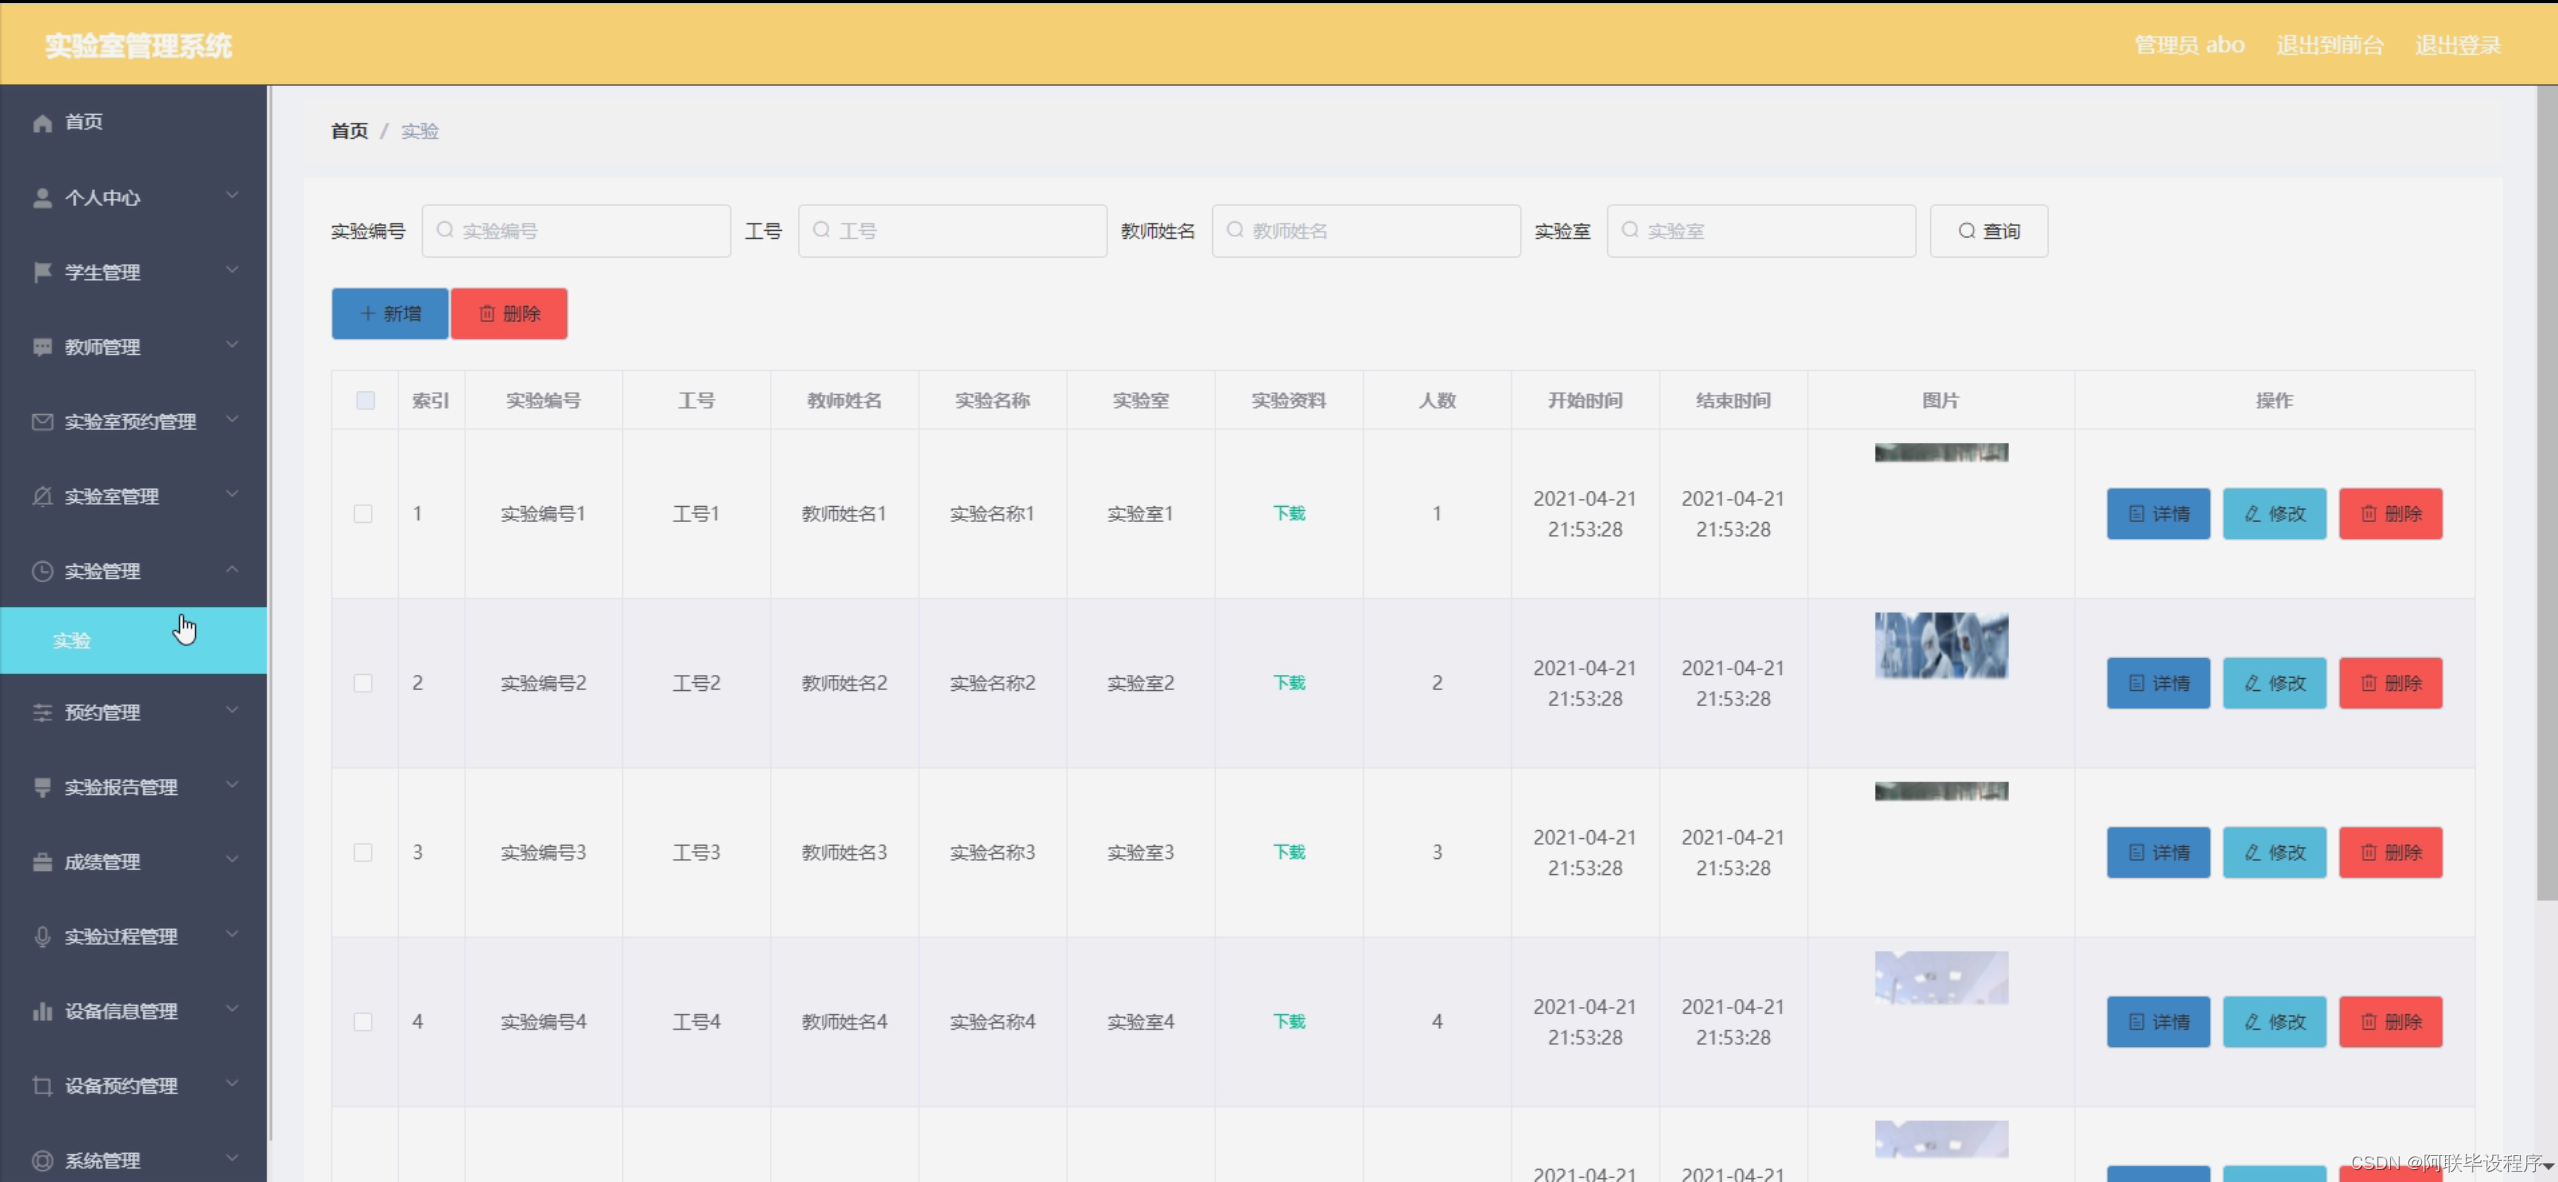Image resolution: width=2558 pixels, height=1182 pixels.
Task: Select the 实验 submenu item
Action: pyautogui.click(x=72, y=641)
